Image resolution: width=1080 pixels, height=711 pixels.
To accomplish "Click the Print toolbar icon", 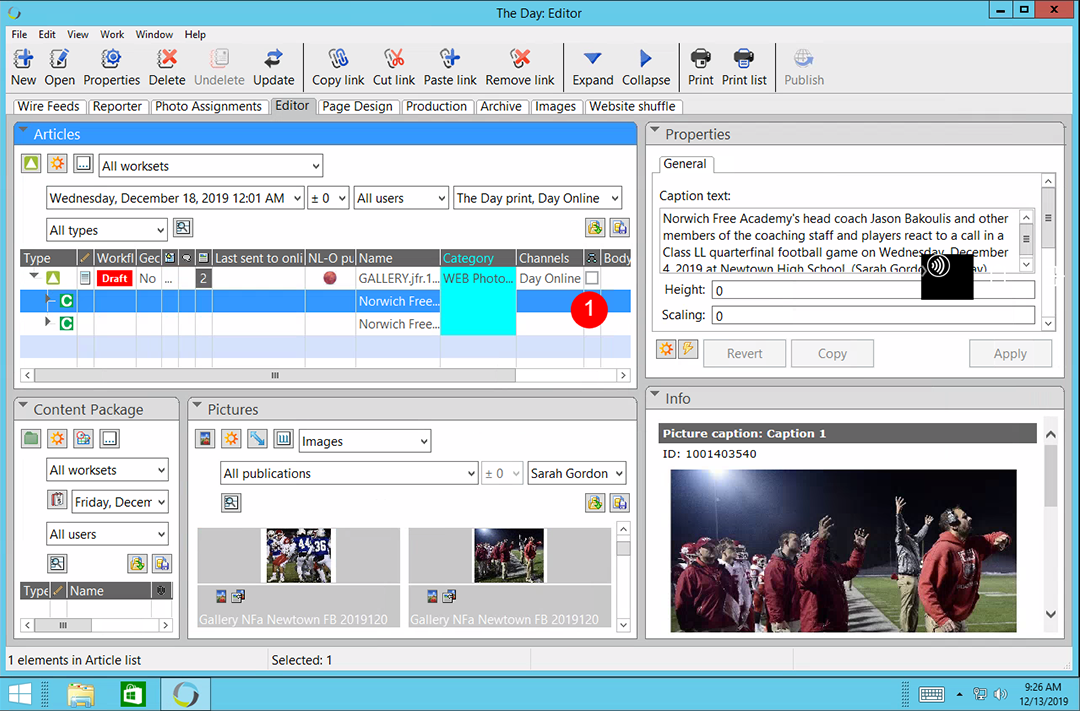I will point(700,68).
